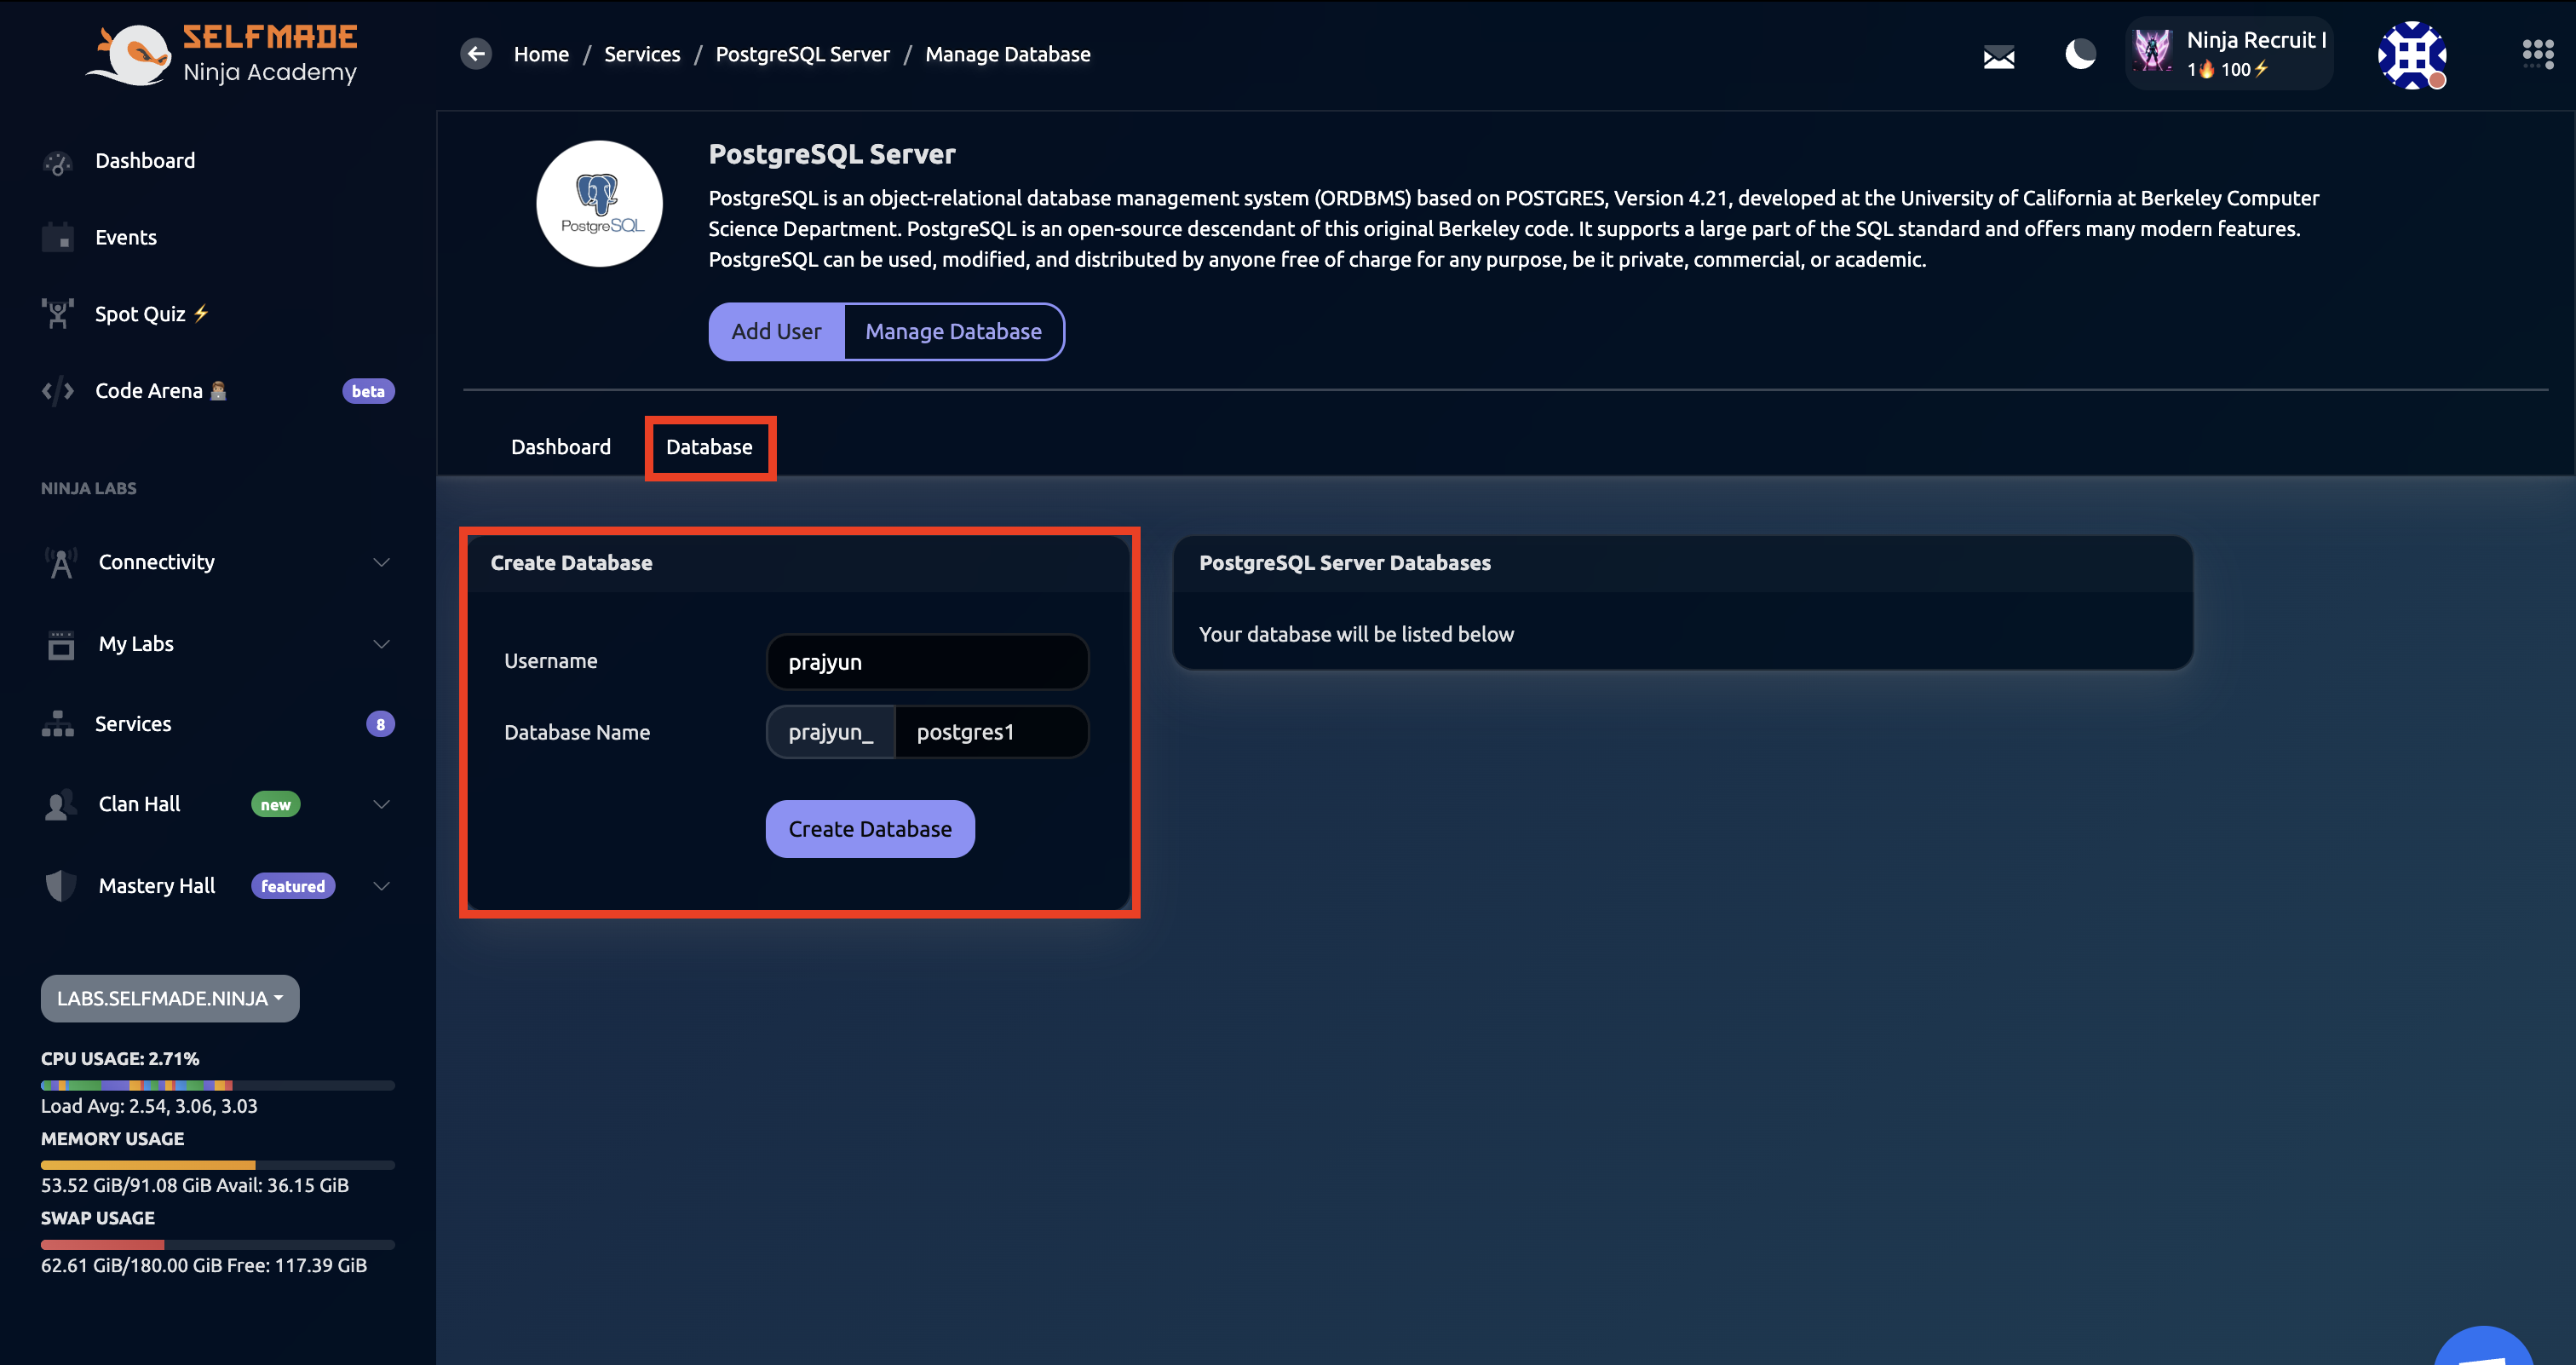Click the Clan Hall people icon
The height and width of the screenshot is (1365, 2576).
pos(61,805)
